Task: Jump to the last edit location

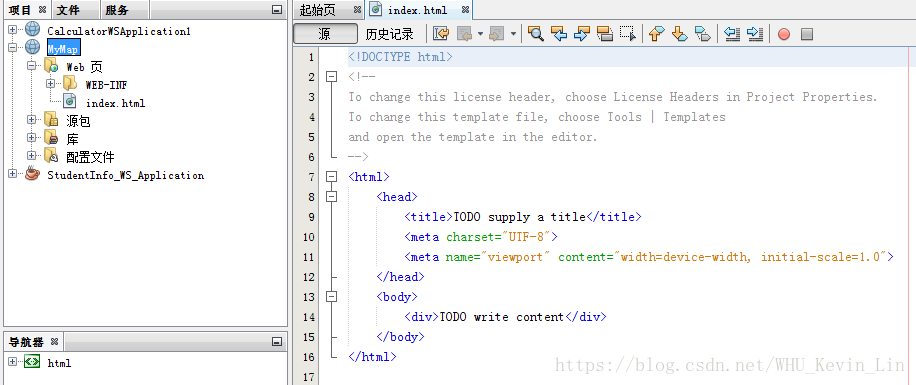Action: pos(440,34)
